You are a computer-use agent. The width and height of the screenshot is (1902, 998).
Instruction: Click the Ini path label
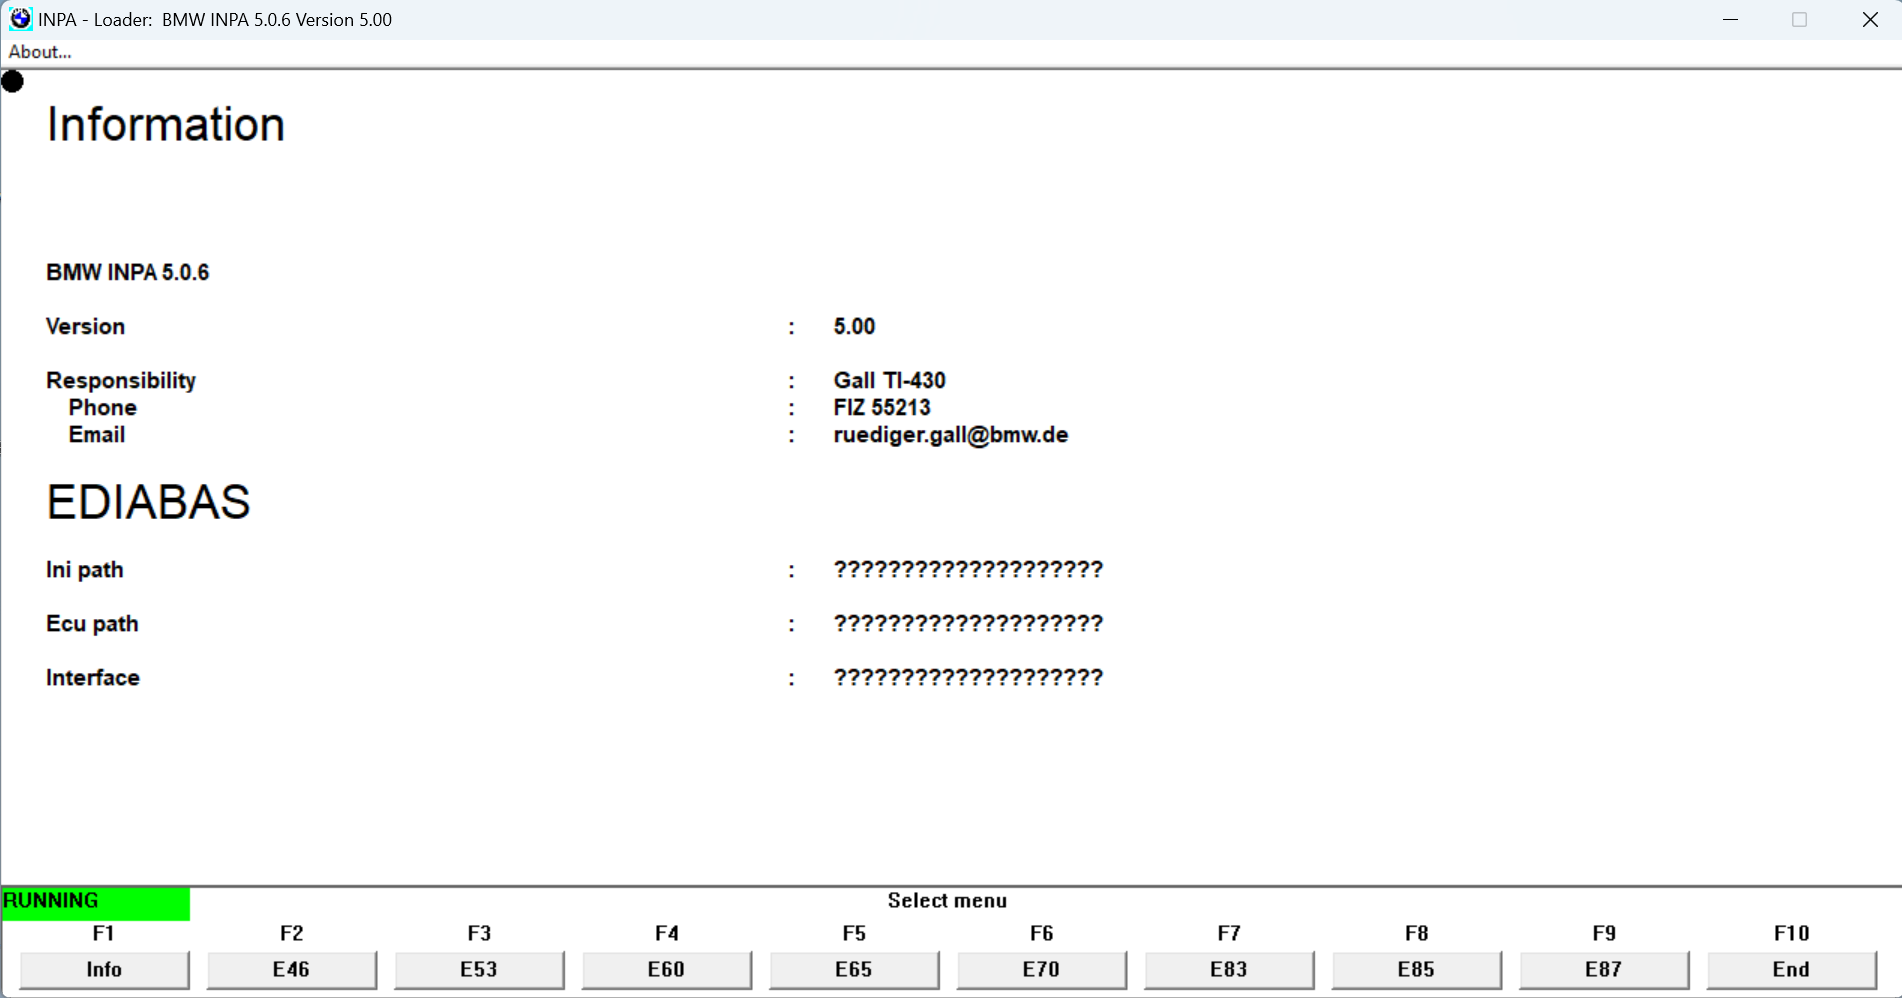(85, 570)
